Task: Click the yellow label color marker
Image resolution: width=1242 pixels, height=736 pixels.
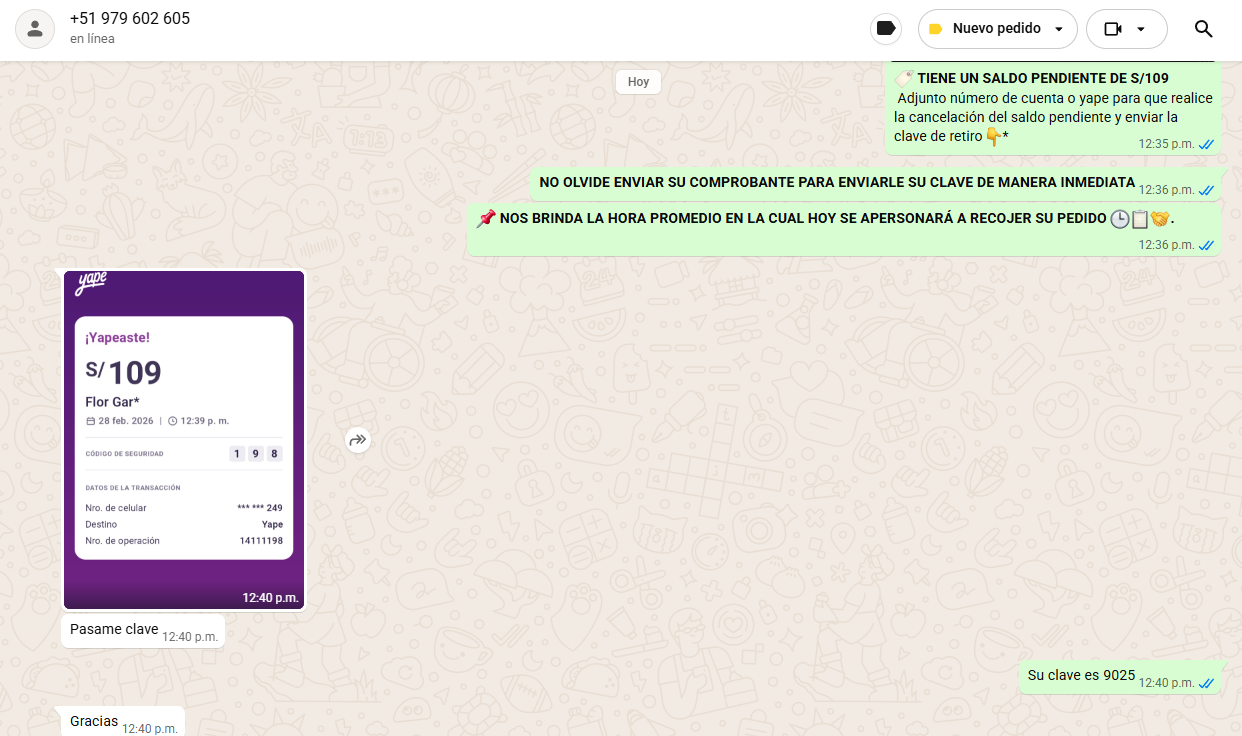Action: [x=935, y=29]
